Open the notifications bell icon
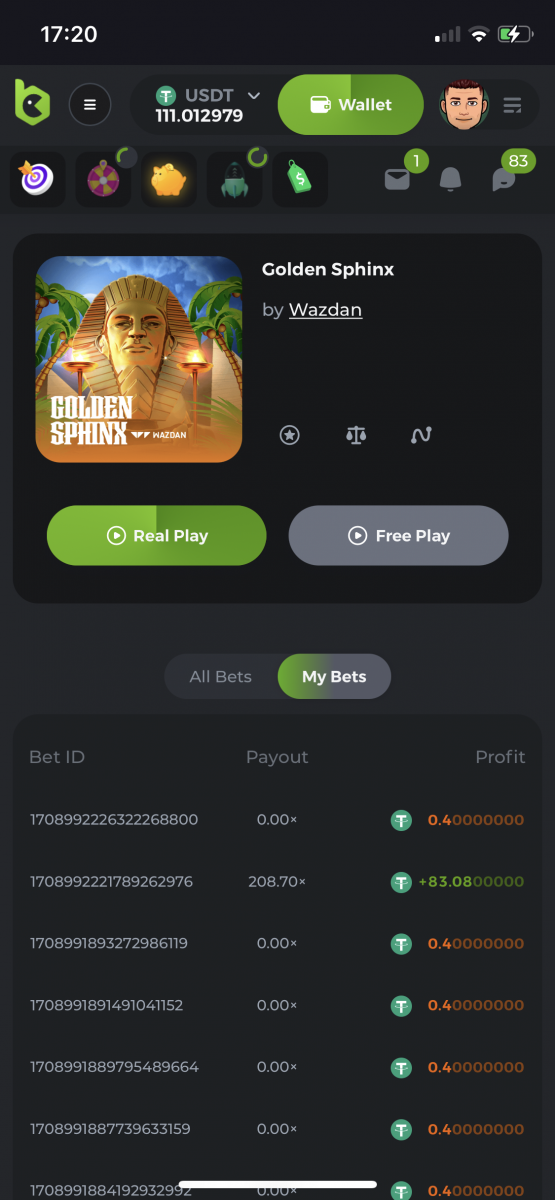555x1200 pixels. [x=451, y=180]
